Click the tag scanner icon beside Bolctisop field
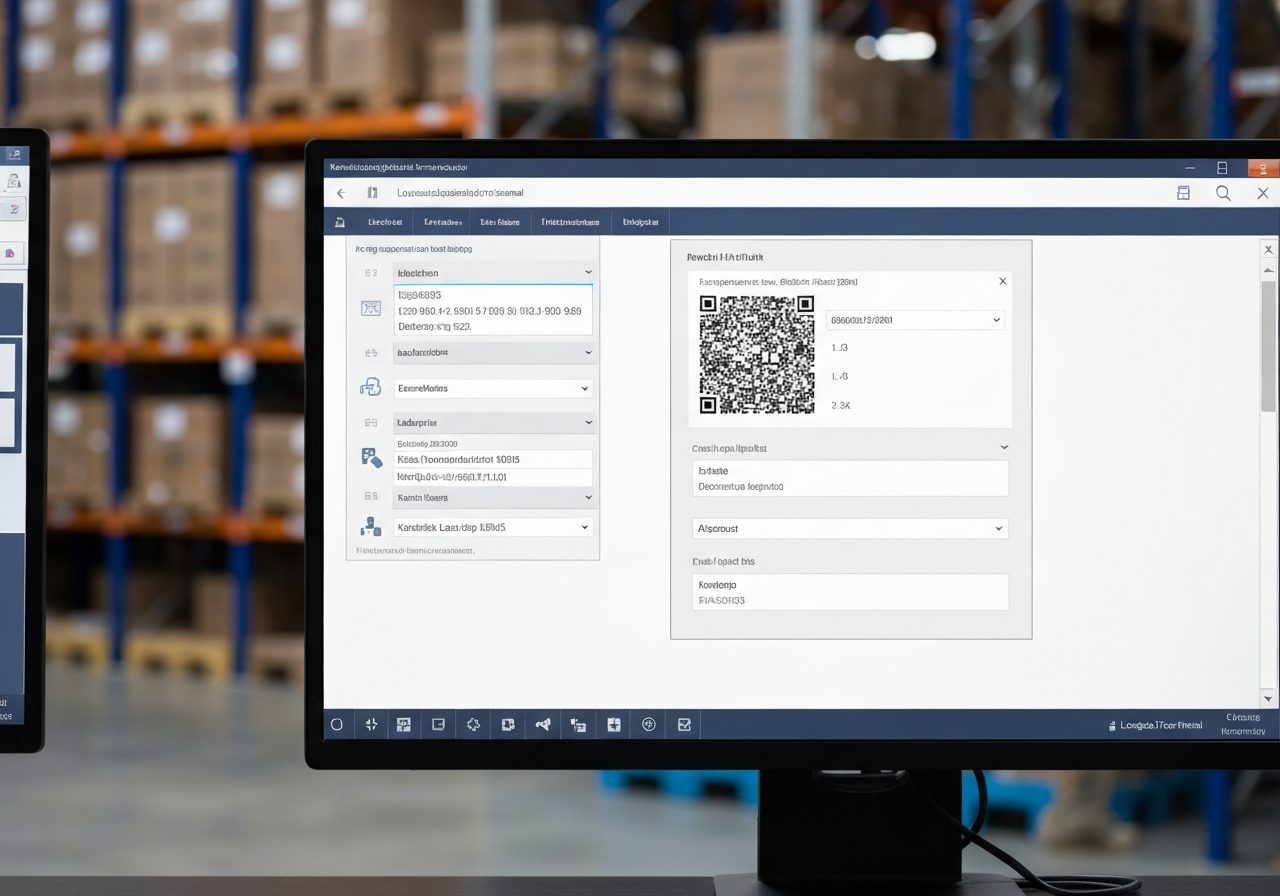Image resolution: width=1280 pixels, height=896 pixels. (371, 458)
